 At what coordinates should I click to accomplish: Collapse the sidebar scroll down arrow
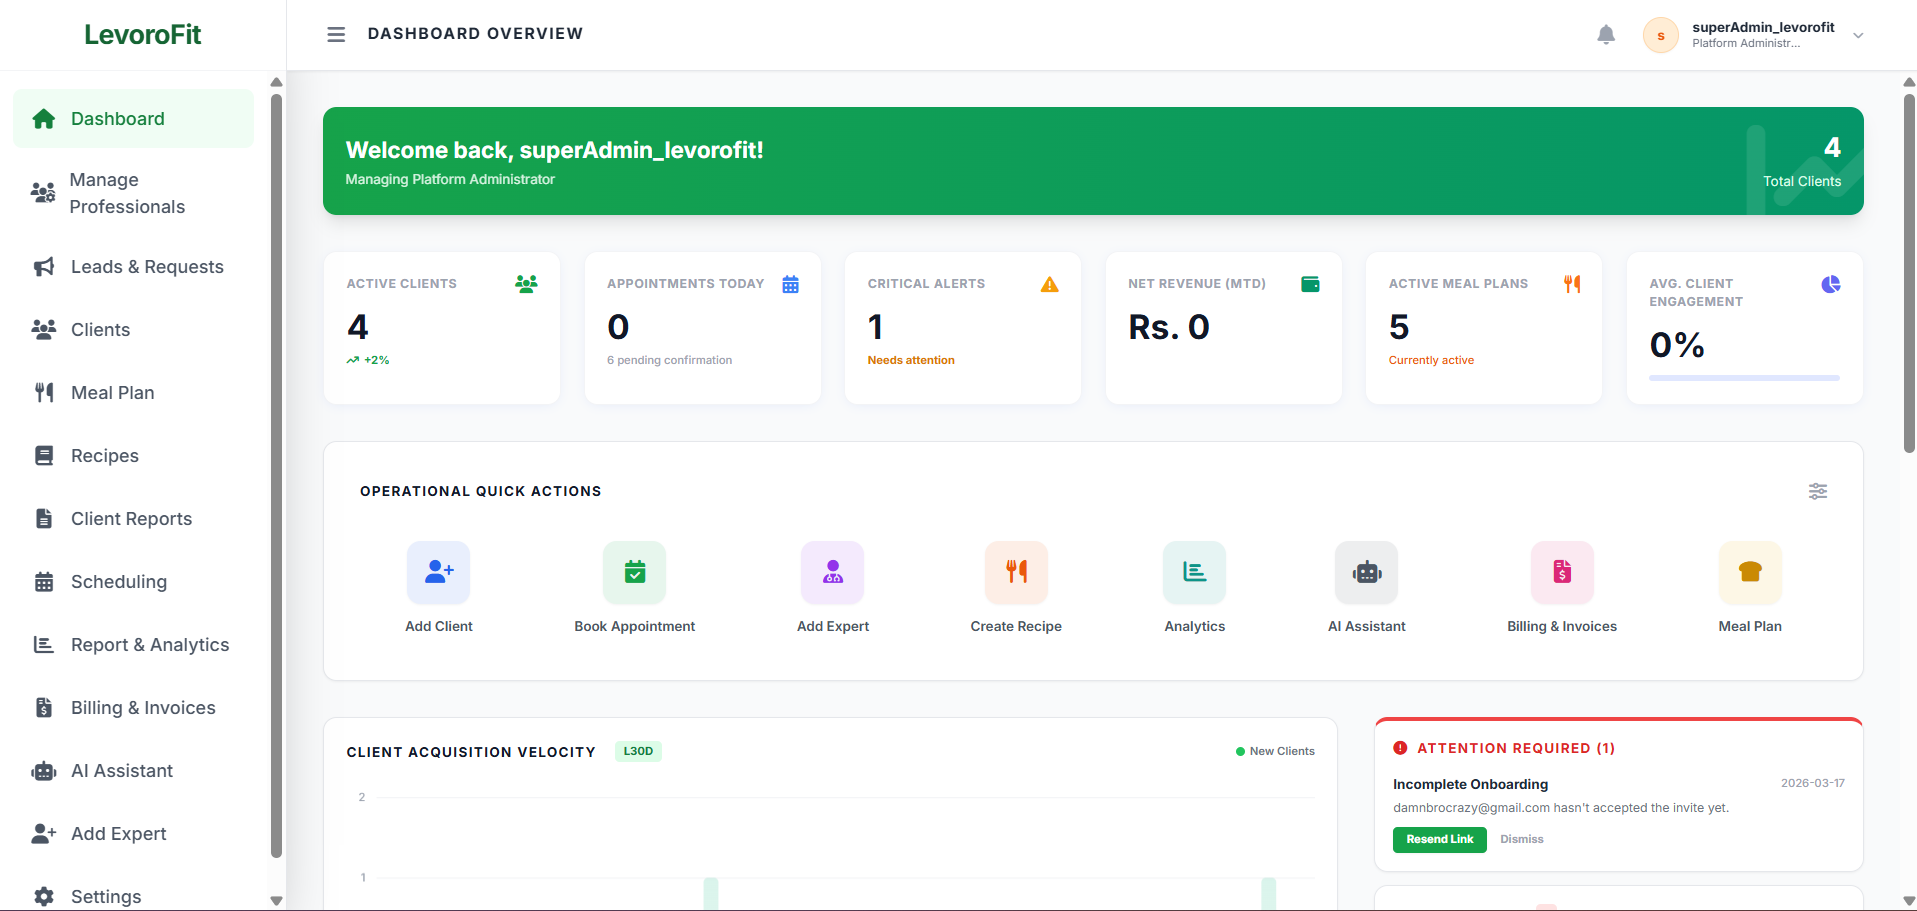click(276, 900)
